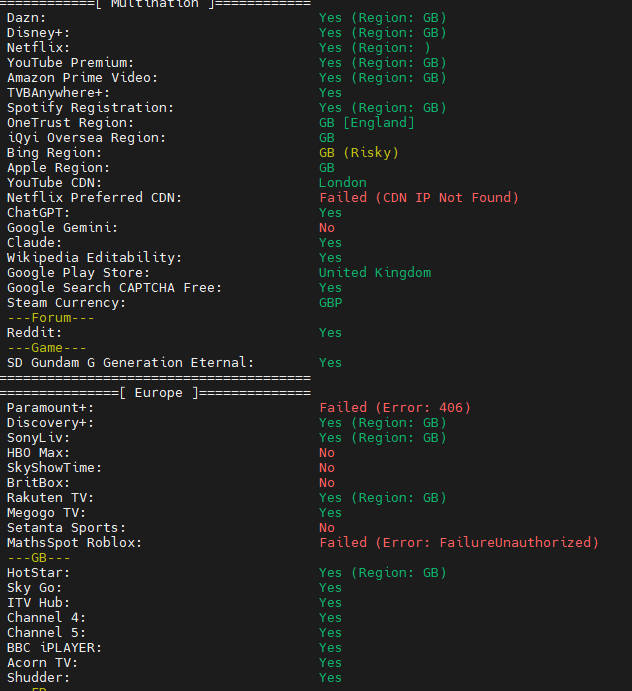Click the "BBC iPLAYER:" label
This screenshot has width=632, height=691.
coord(54,648)
